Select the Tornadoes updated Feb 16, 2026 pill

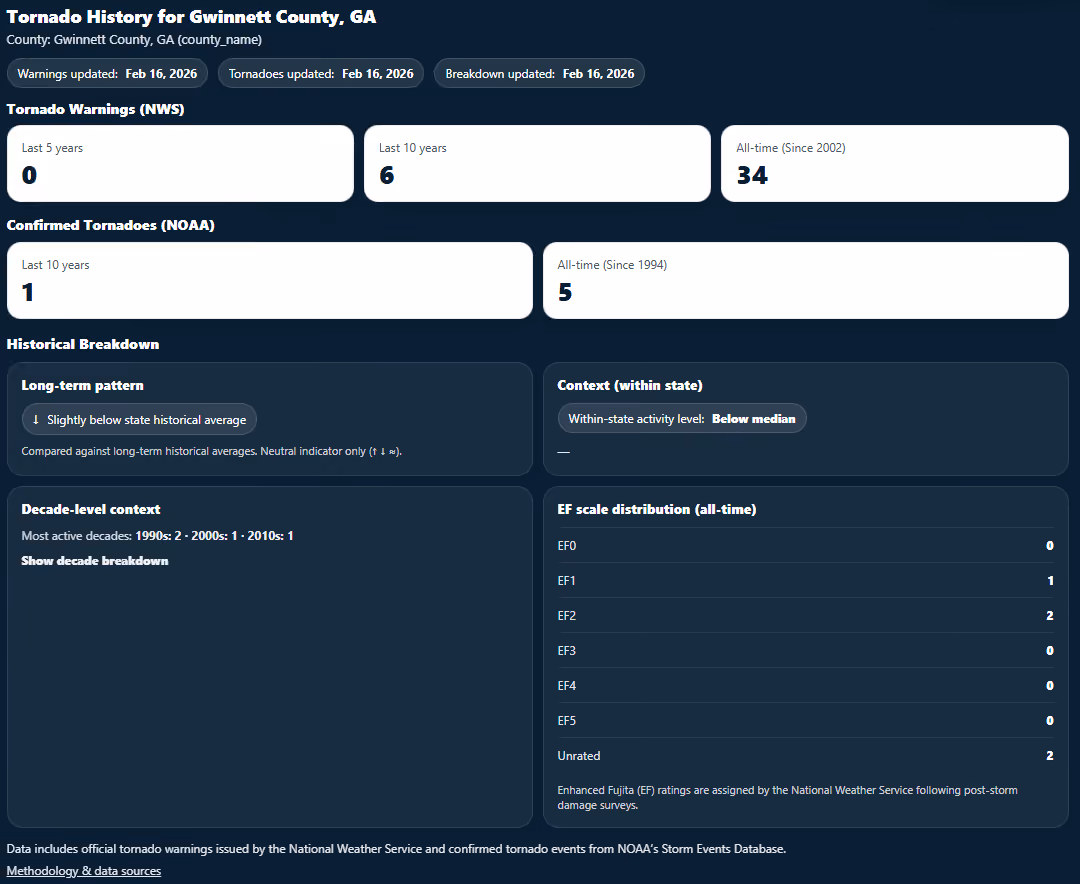pyautogui.click(x=321, y=74)
